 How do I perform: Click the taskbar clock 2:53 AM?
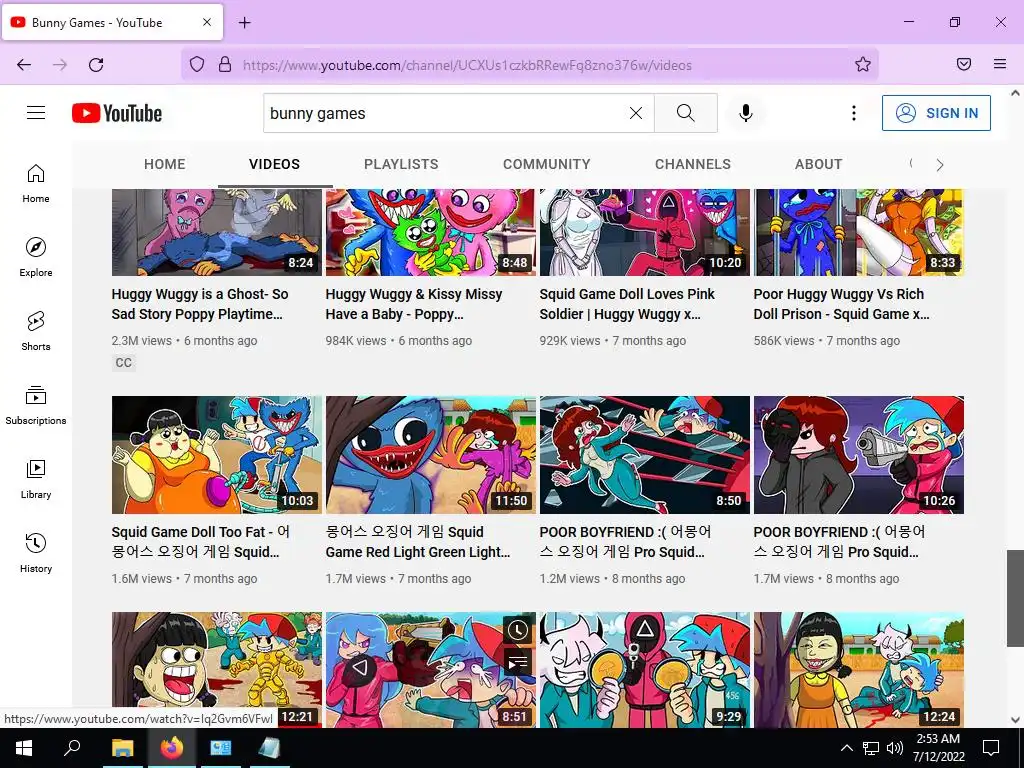[x=938, y=748]
